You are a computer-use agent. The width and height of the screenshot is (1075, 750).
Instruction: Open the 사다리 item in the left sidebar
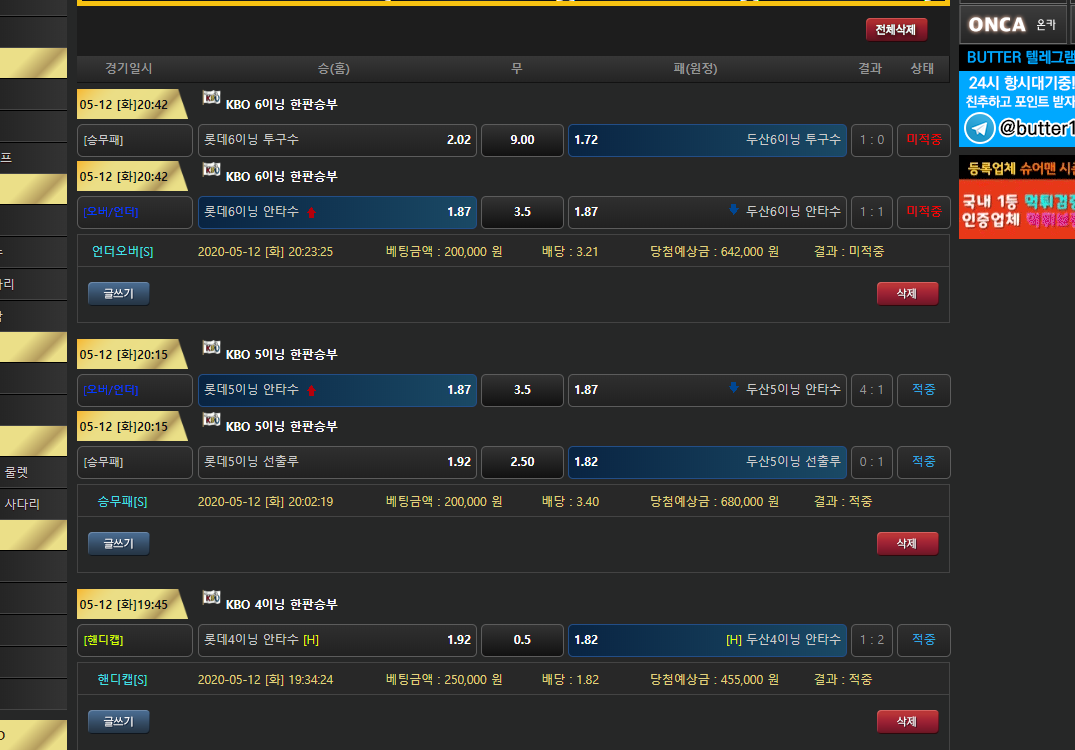[x=23, y=504]
